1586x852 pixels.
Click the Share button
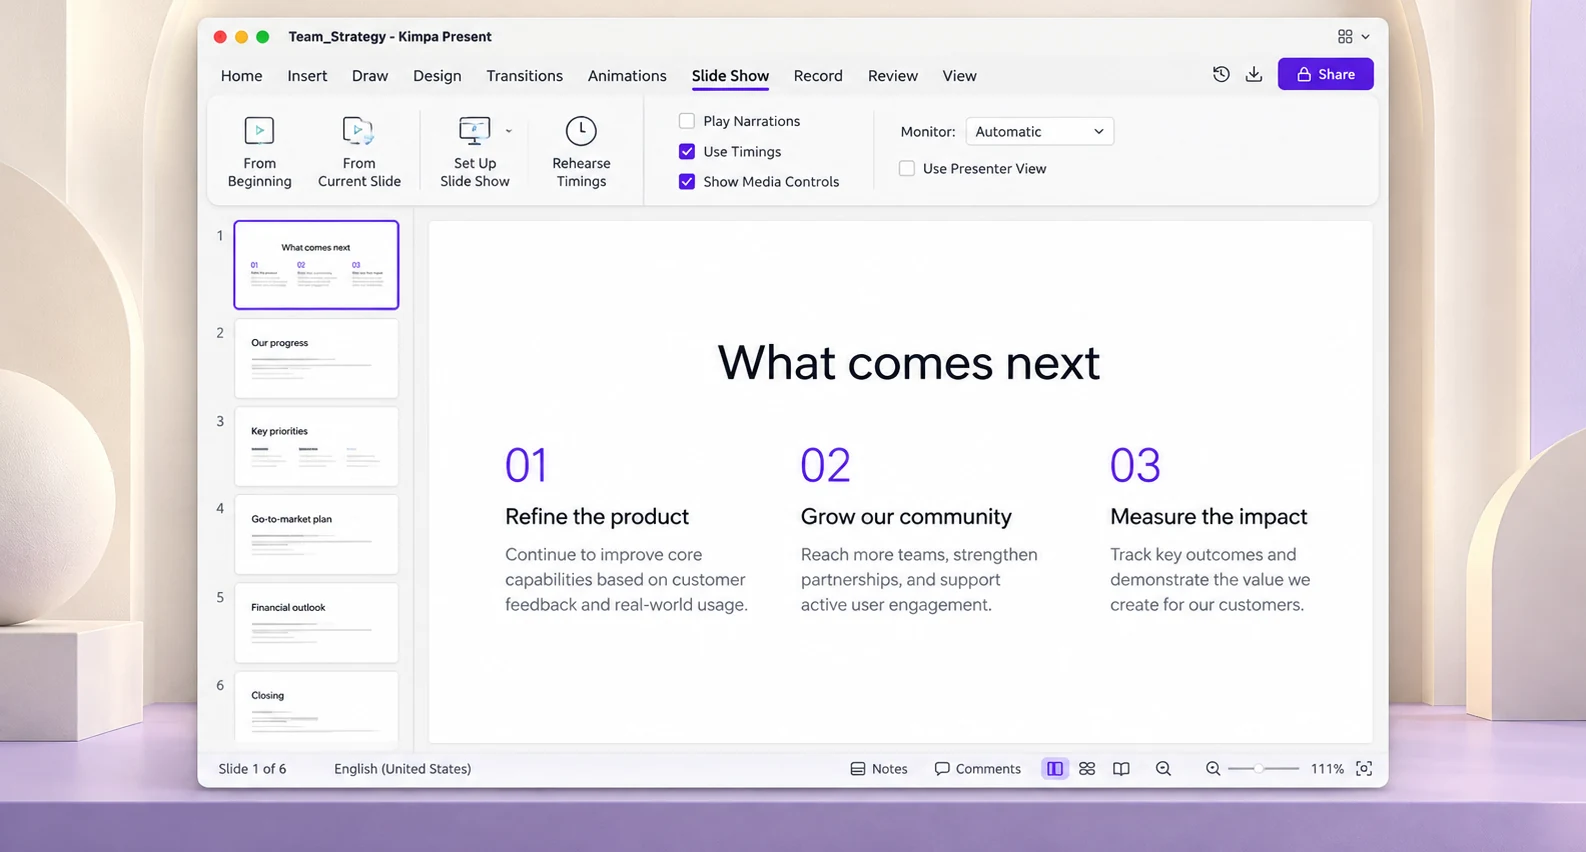1325,74
